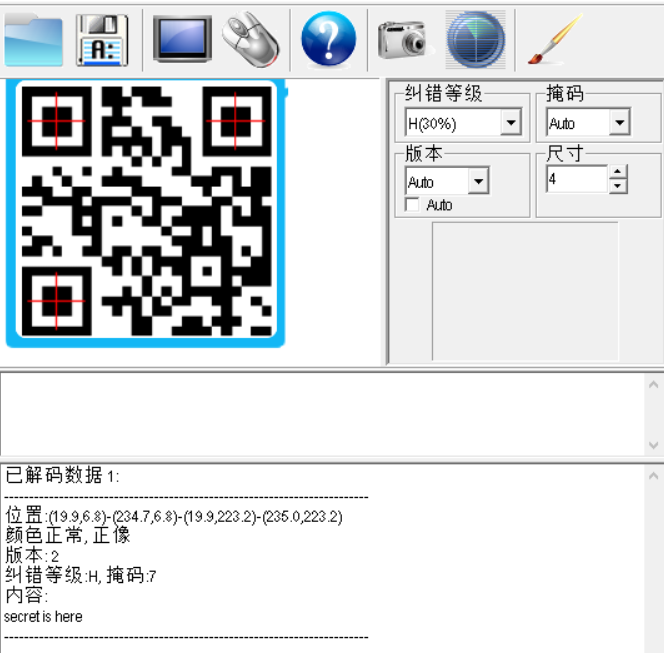Click down arrow of input area scrollbar
This screenshot has height=653, width=664.
click(653, 445)
